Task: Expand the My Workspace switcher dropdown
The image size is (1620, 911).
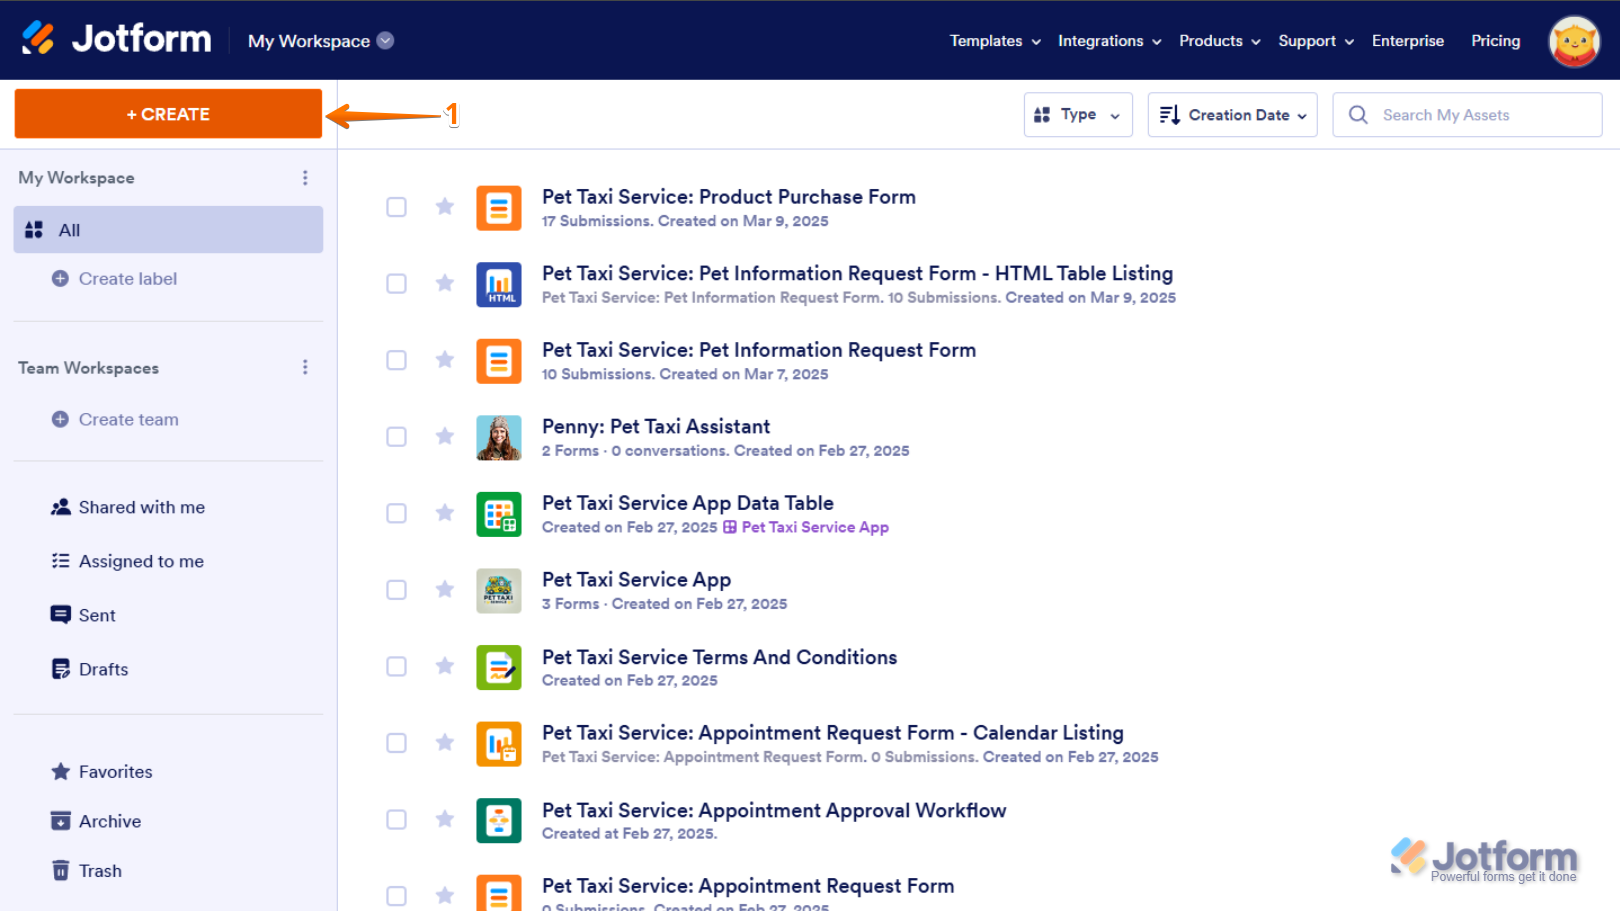Action: click(x=321, y=41)
